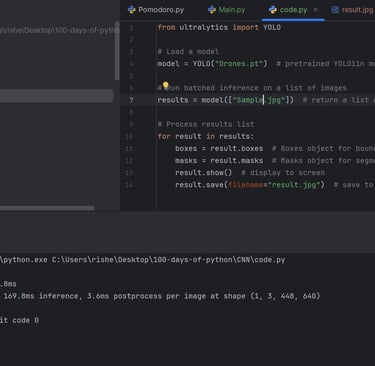Viewport: 375px width, 366px height.
Task: Place cursor in the "Drones.pt" string
Action: tap(241, 64)
